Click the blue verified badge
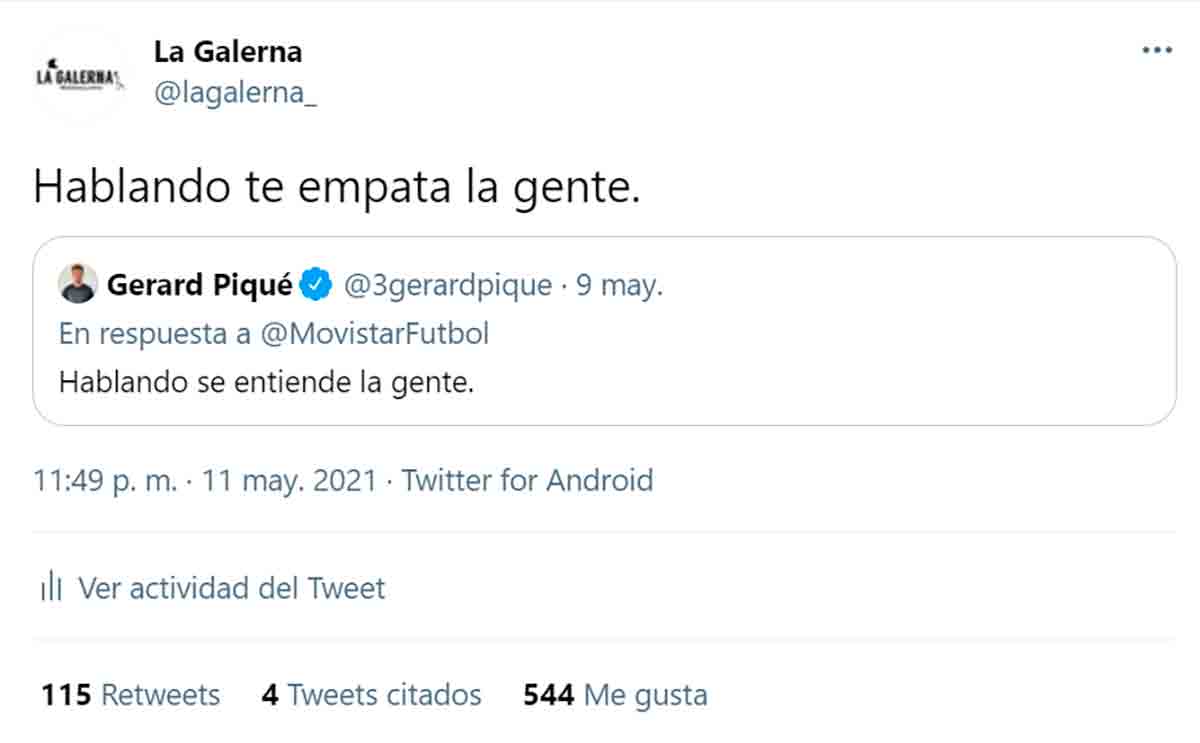Viewport: 1200px width, 743px height. [x=317, y=285]
